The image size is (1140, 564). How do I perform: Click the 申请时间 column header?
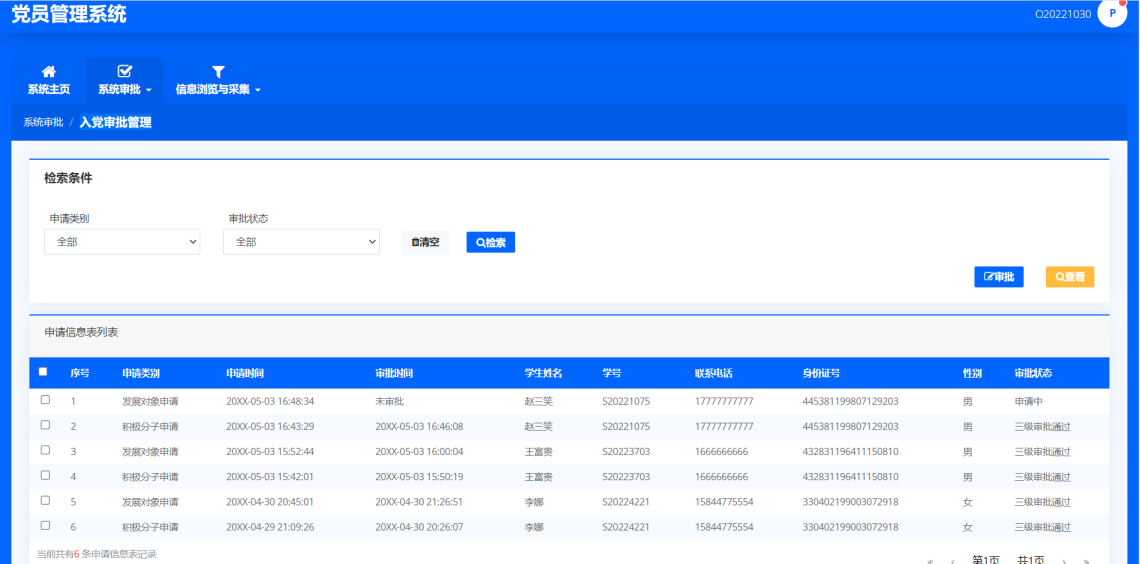(x=245, y=373)
